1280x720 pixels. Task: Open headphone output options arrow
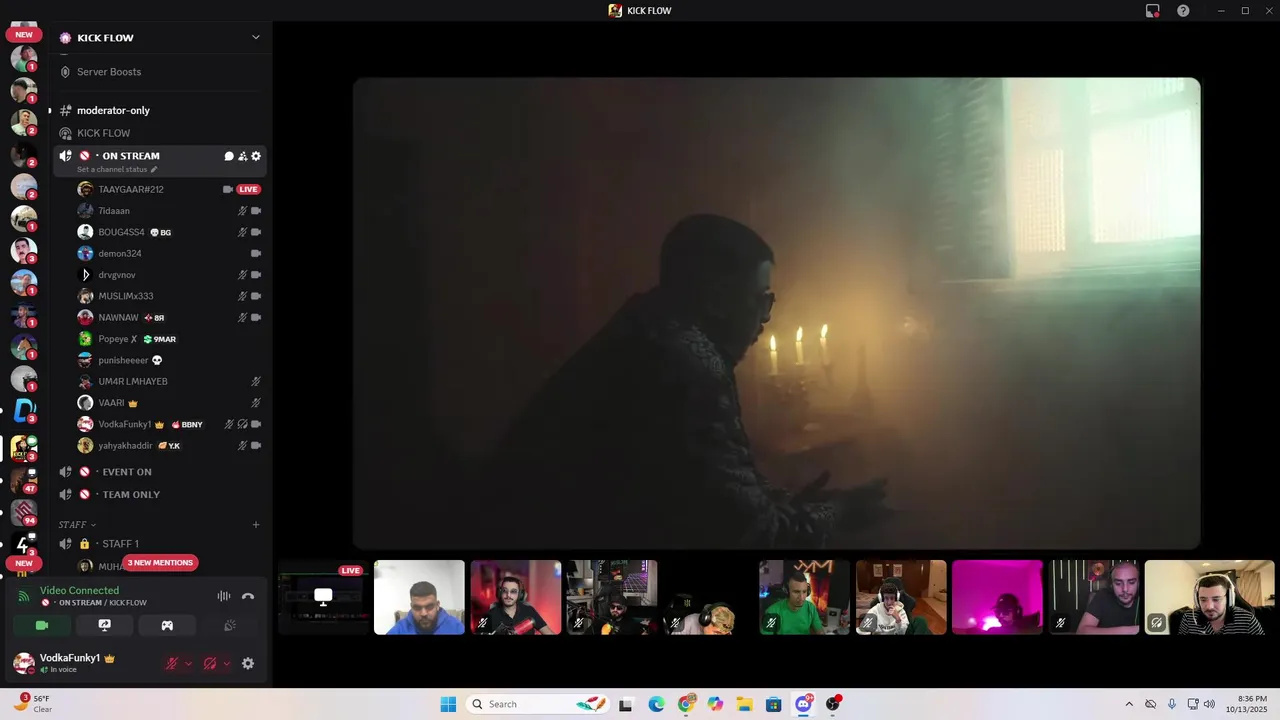click(226, 663)
